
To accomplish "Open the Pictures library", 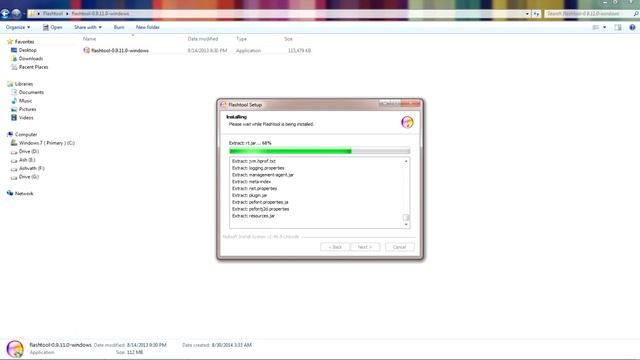I will [27, 109].
